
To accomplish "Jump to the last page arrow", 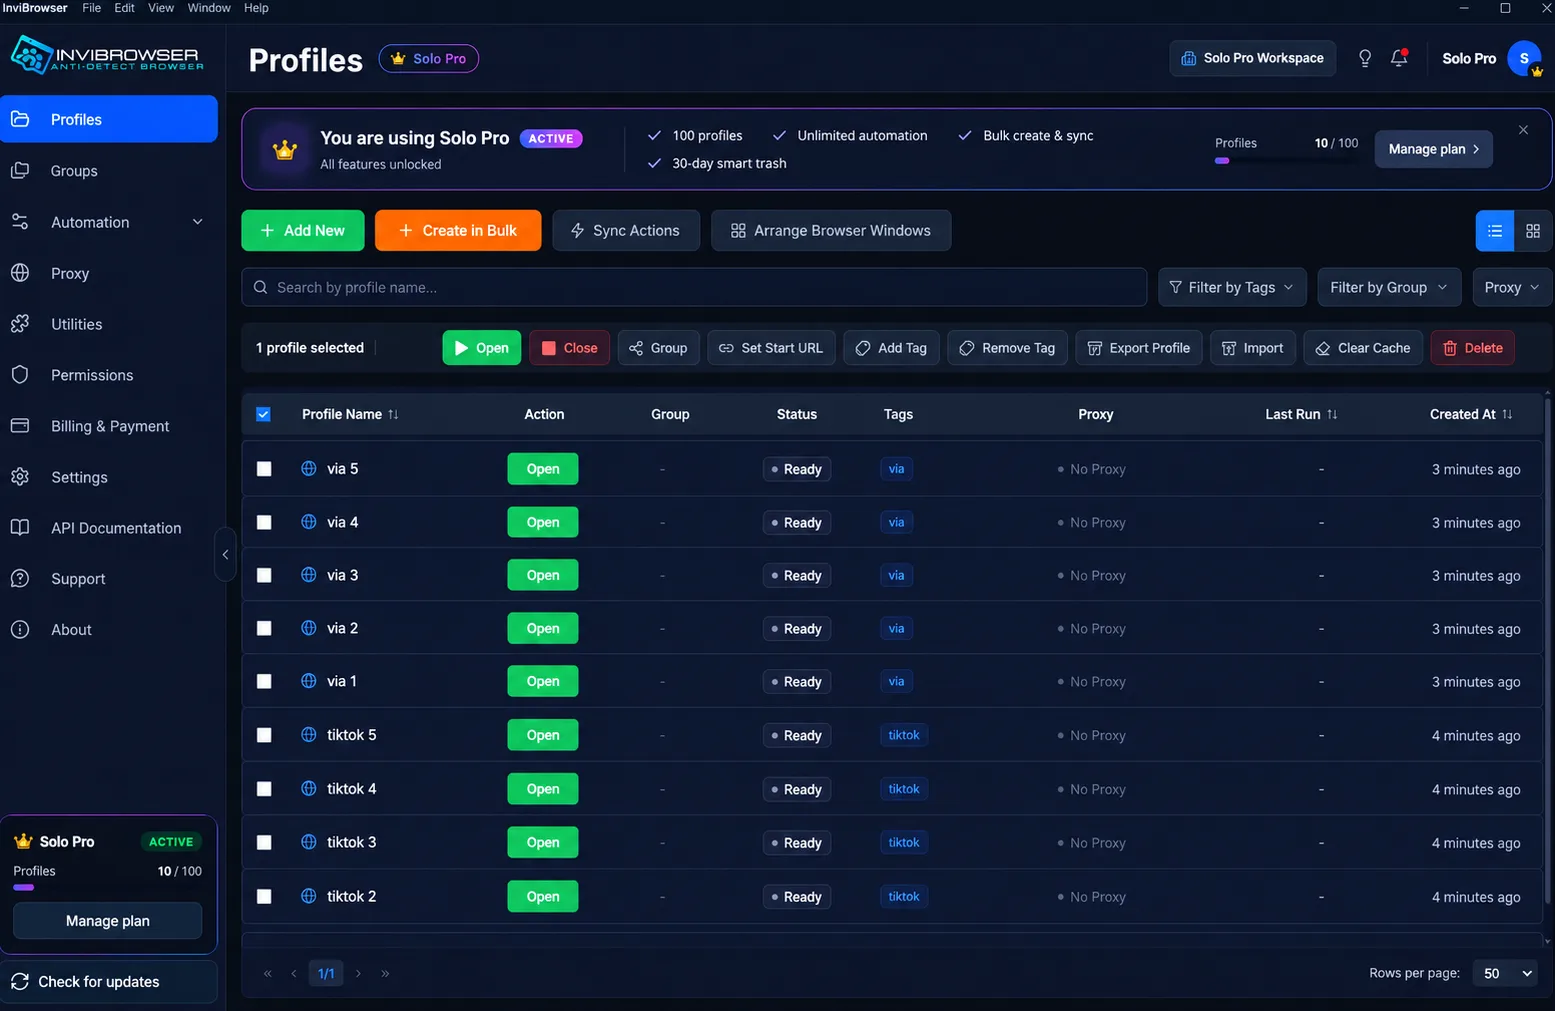I will (385, 973).
